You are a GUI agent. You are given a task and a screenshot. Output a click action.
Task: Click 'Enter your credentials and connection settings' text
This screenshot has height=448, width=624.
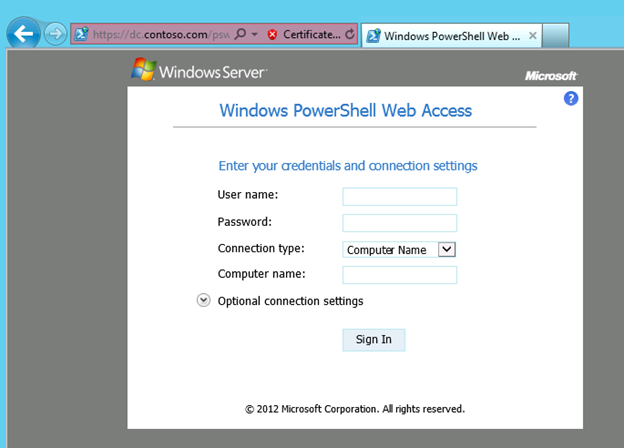(x=348, y=166)
